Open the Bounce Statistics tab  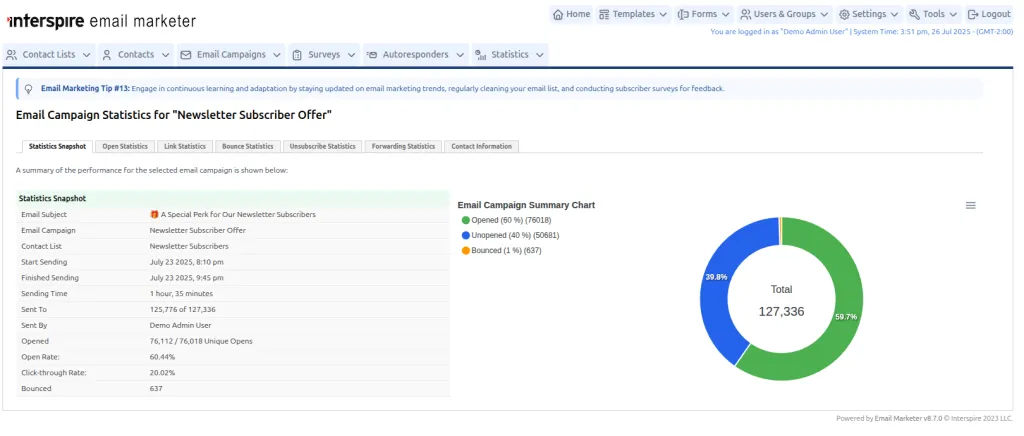(x=248, y=147)
